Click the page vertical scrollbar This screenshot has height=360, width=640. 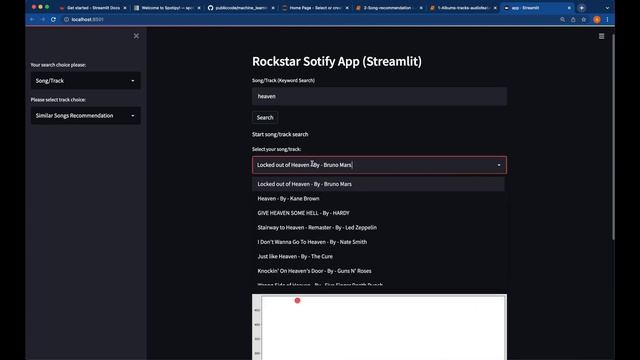613,137
